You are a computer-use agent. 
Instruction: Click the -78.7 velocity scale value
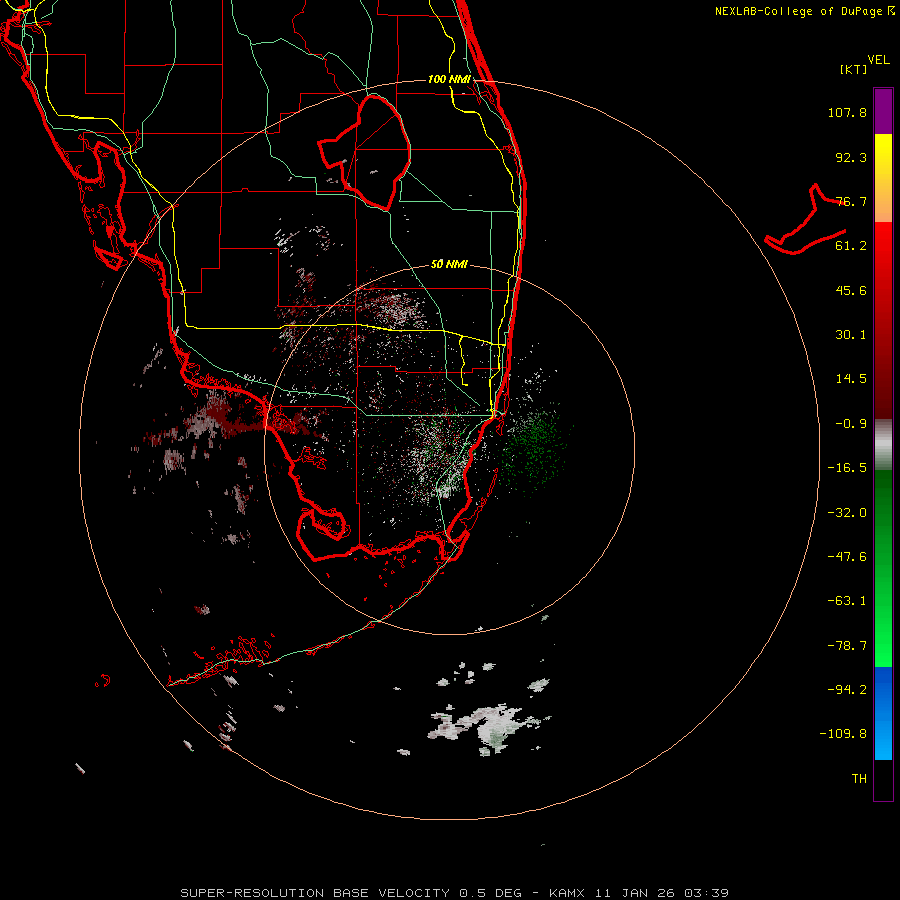(x=847, y=646)
